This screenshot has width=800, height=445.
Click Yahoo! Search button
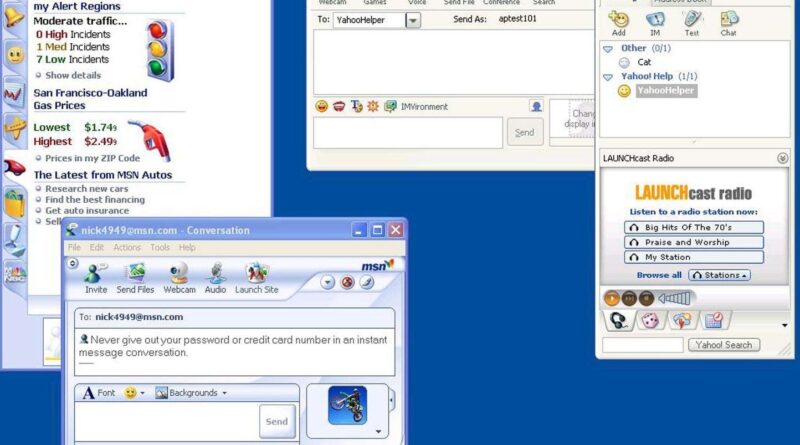(x=723, y=345)
